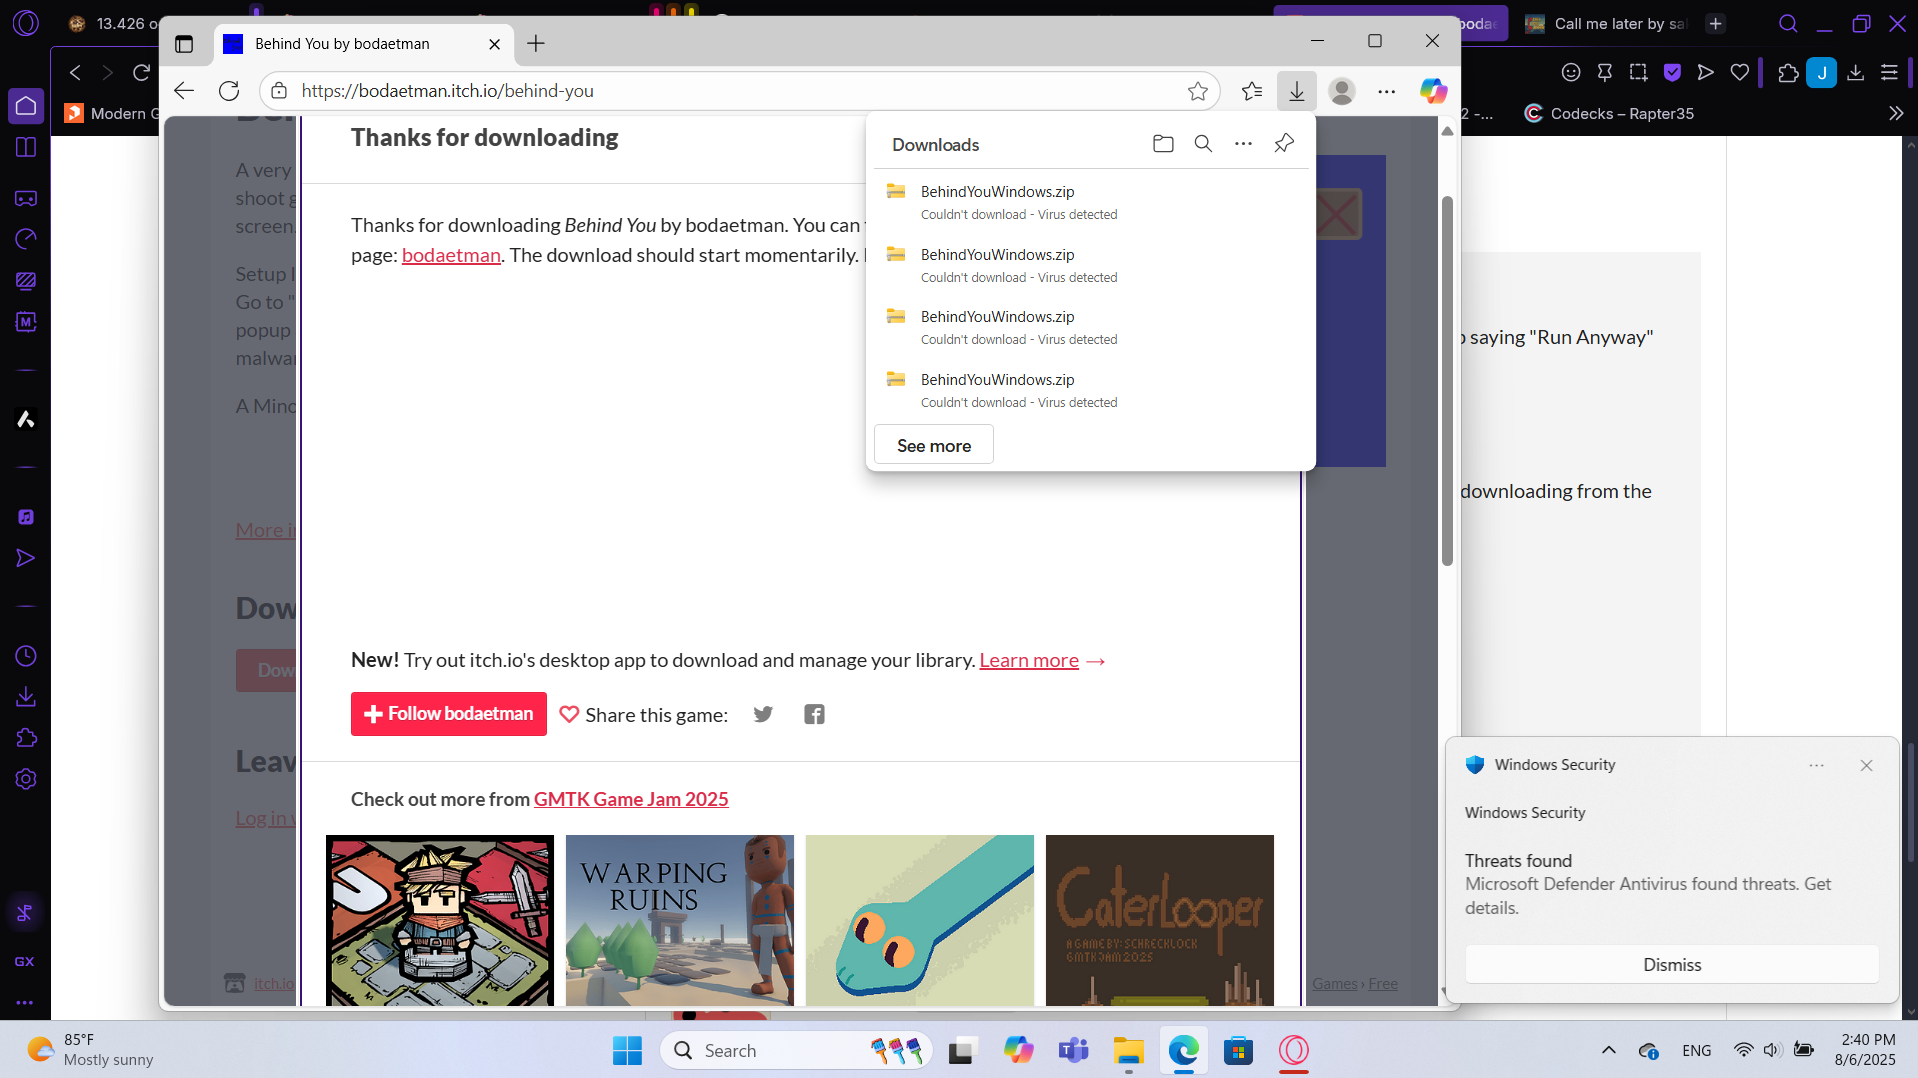Open the downloads folder from the Downloads panel
Screen dimensions: 1918x1078
coord(1163,144)
